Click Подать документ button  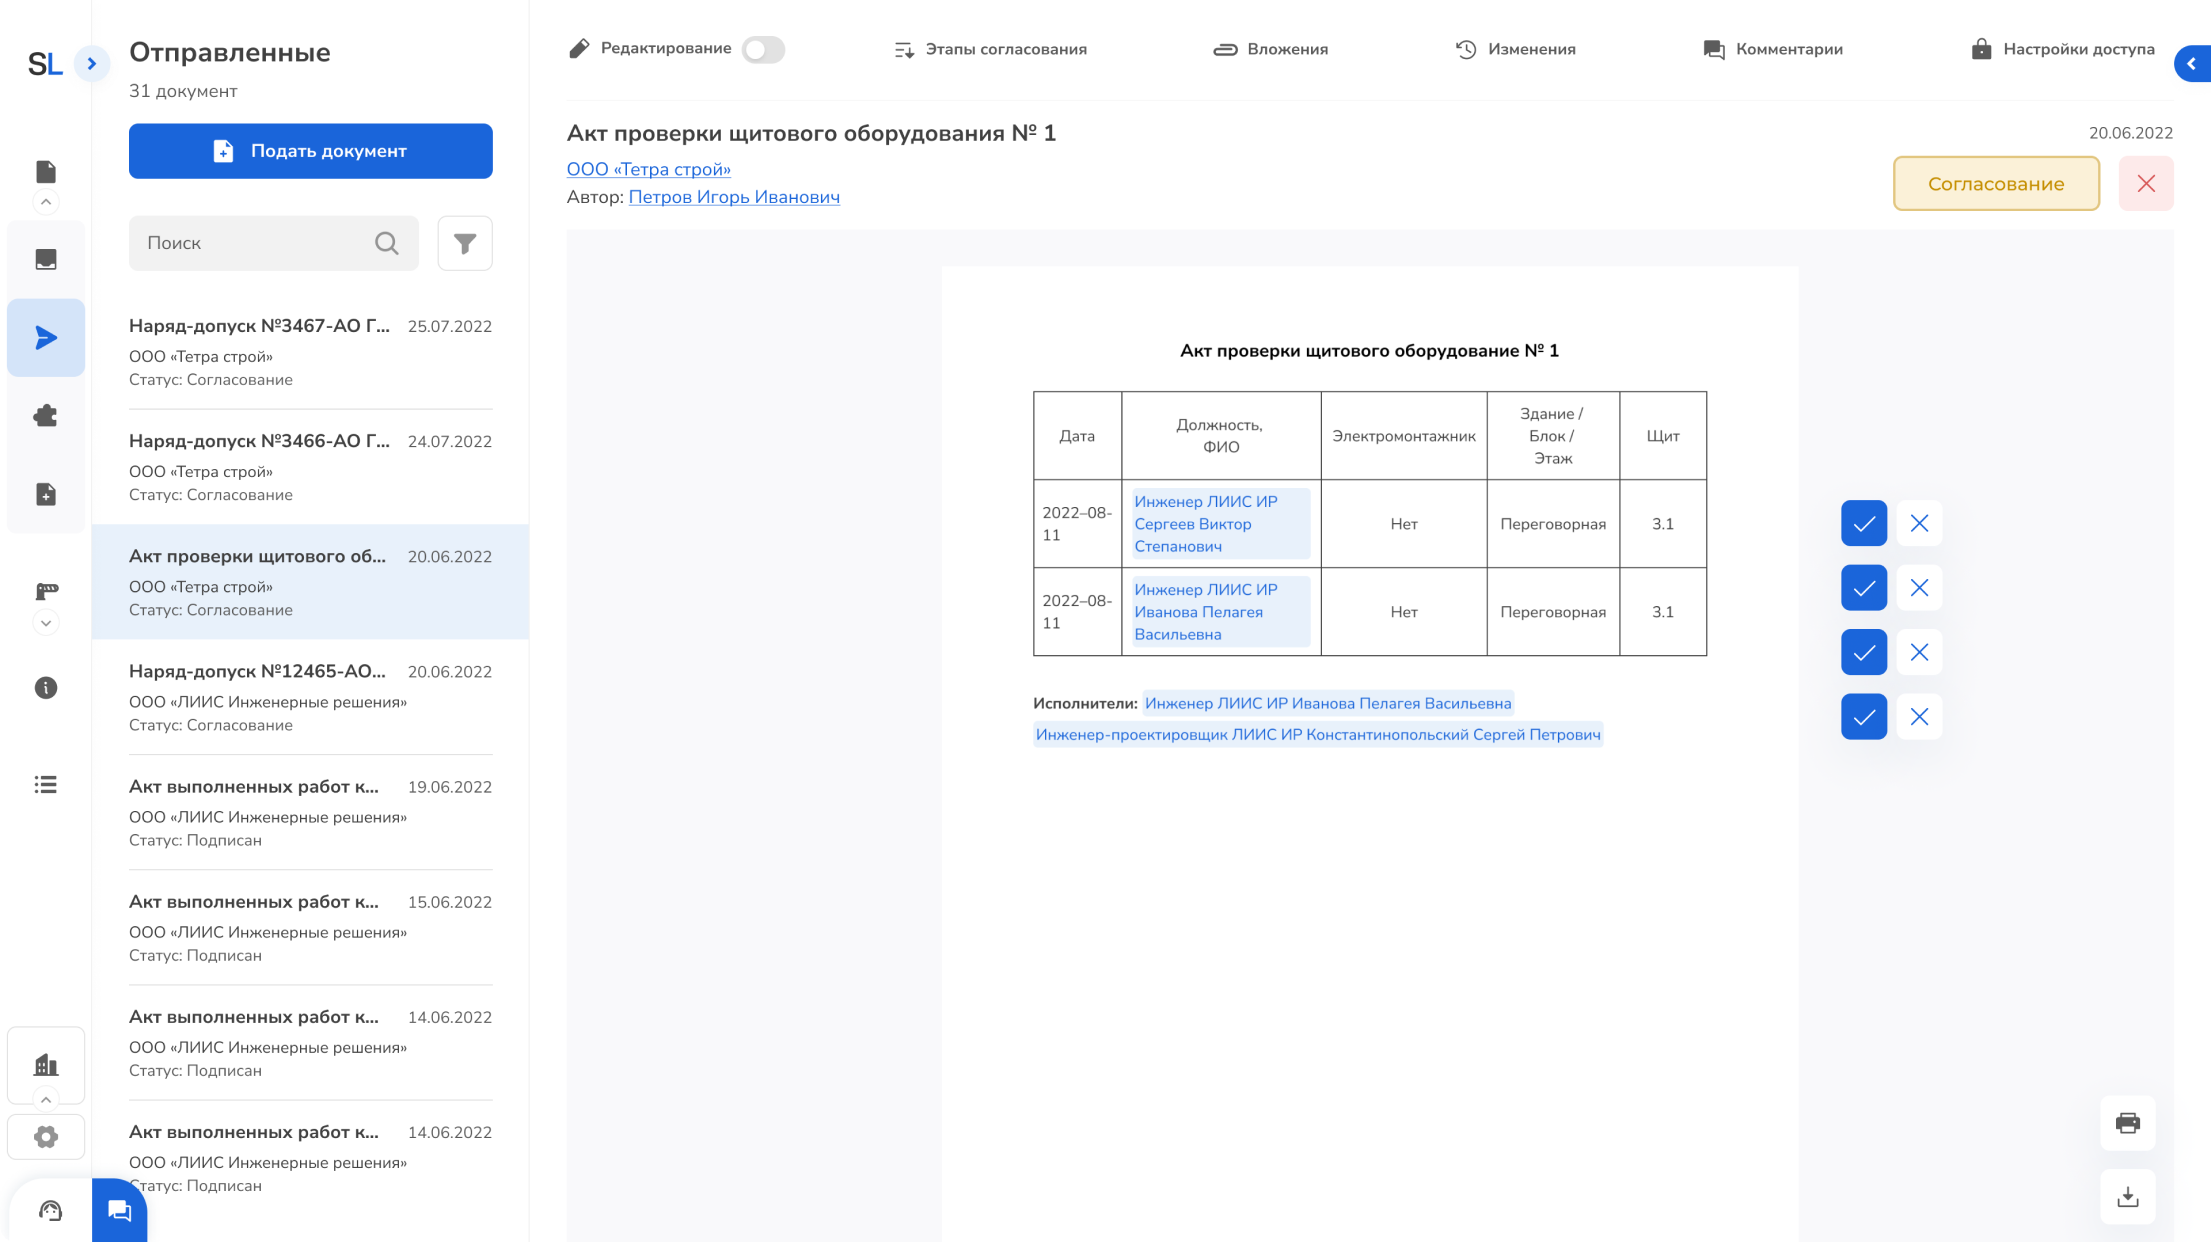pos(310,151)
